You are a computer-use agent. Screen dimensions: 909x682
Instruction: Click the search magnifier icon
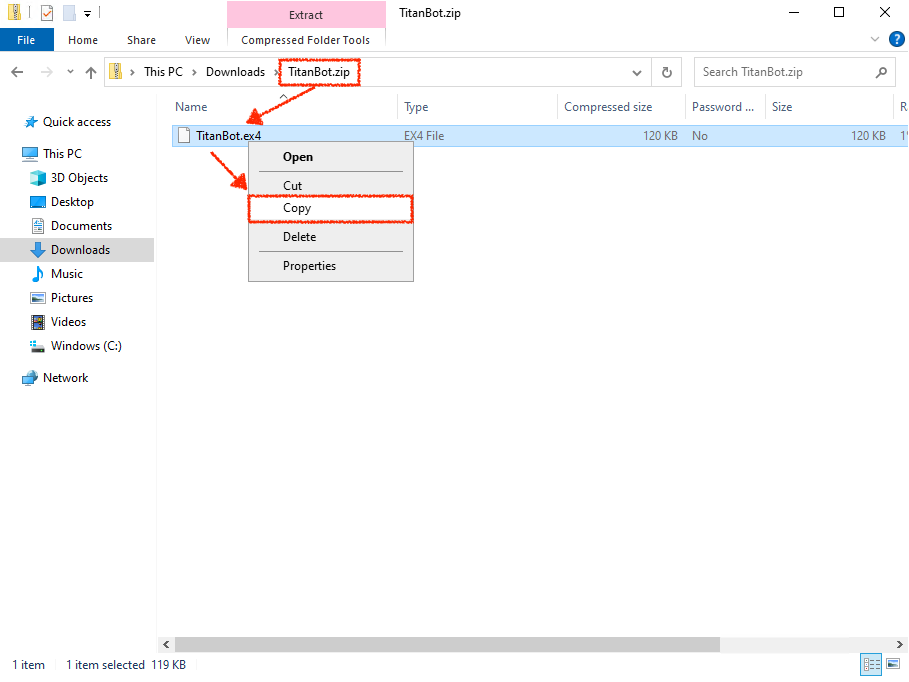881,72
